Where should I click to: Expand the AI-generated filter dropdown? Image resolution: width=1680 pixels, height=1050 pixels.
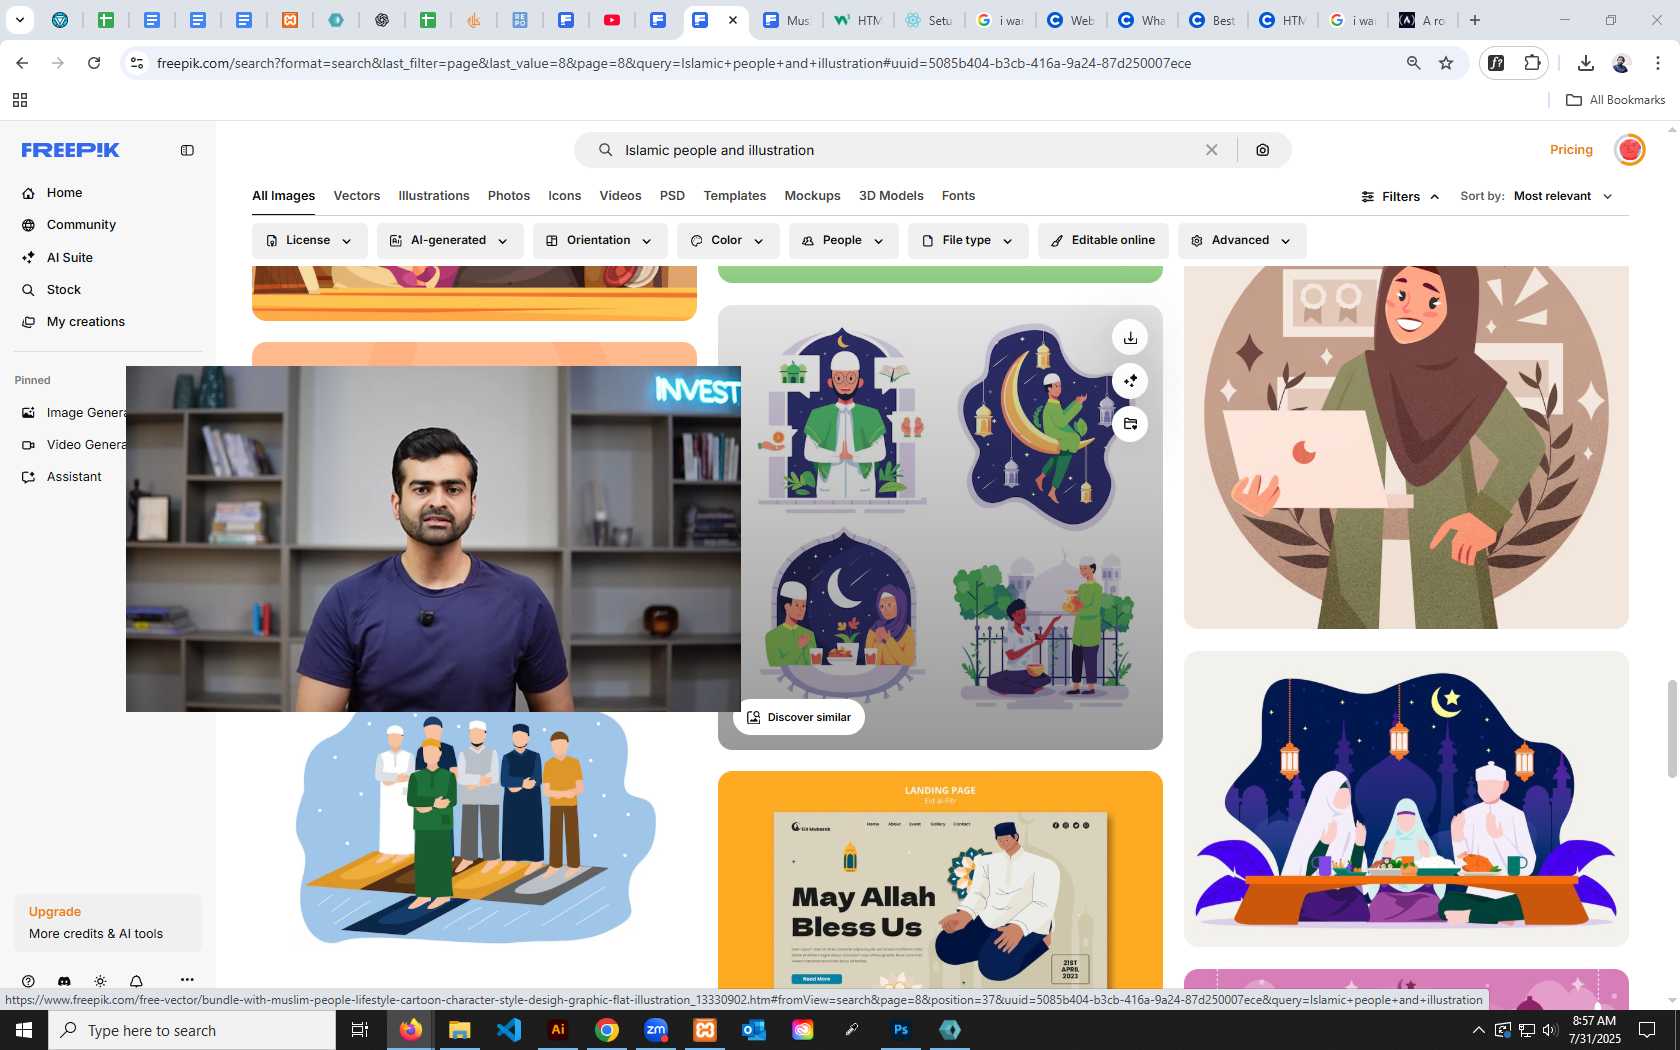click(x=450, y=241)
